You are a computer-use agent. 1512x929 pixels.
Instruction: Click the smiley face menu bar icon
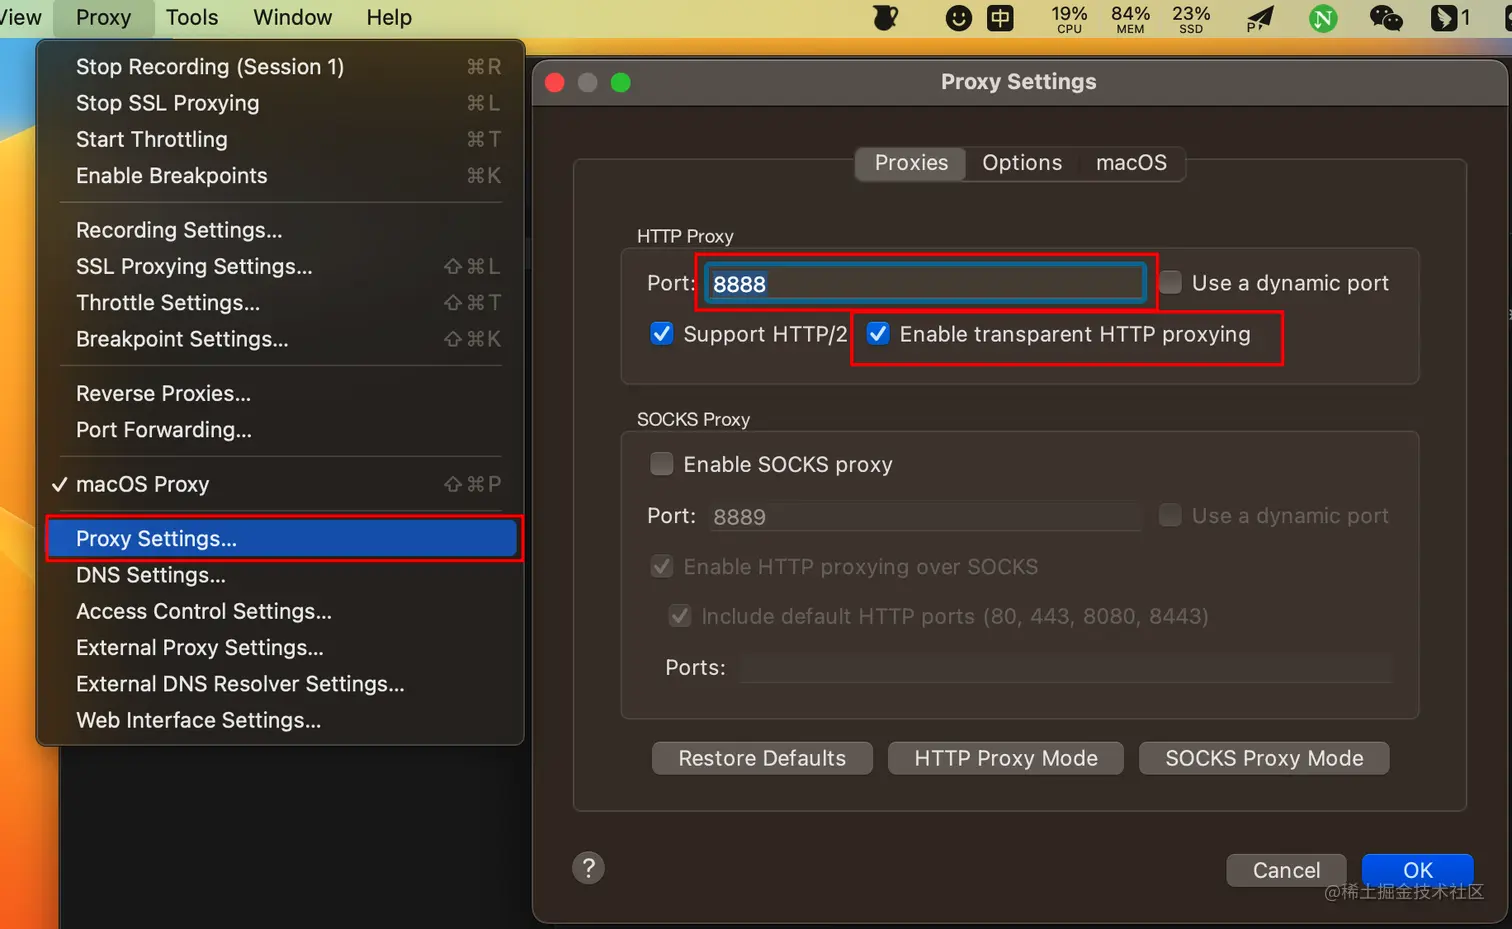(958, 18)
